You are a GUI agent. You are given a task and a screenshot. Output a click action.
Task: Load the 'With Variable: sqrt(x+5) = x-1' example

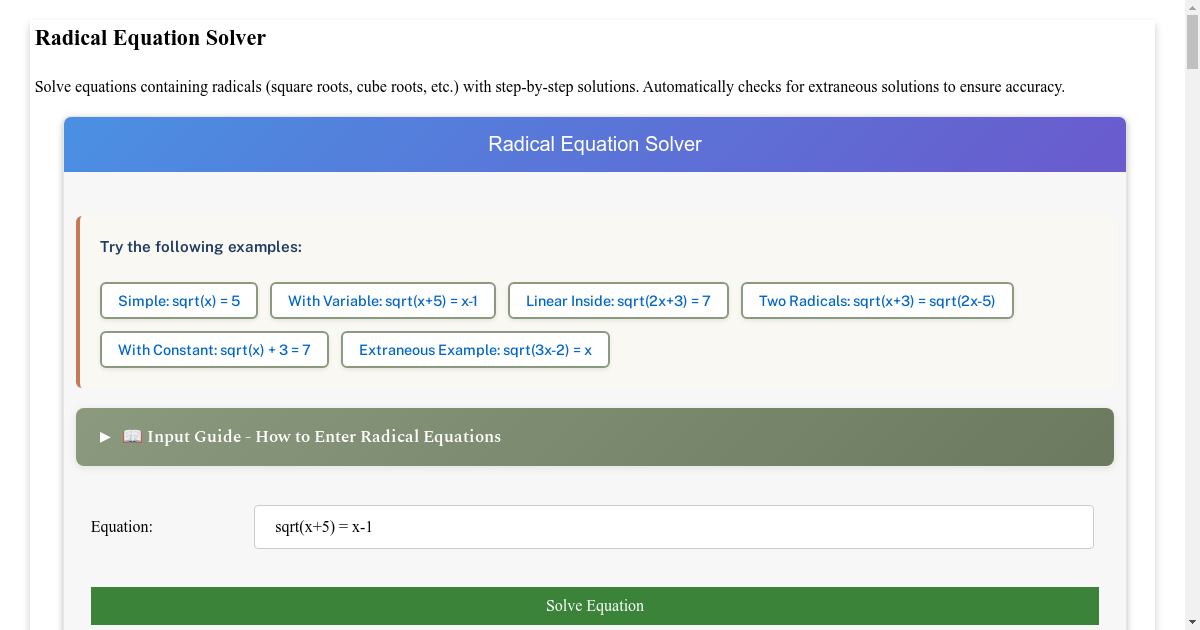(383, 301)
